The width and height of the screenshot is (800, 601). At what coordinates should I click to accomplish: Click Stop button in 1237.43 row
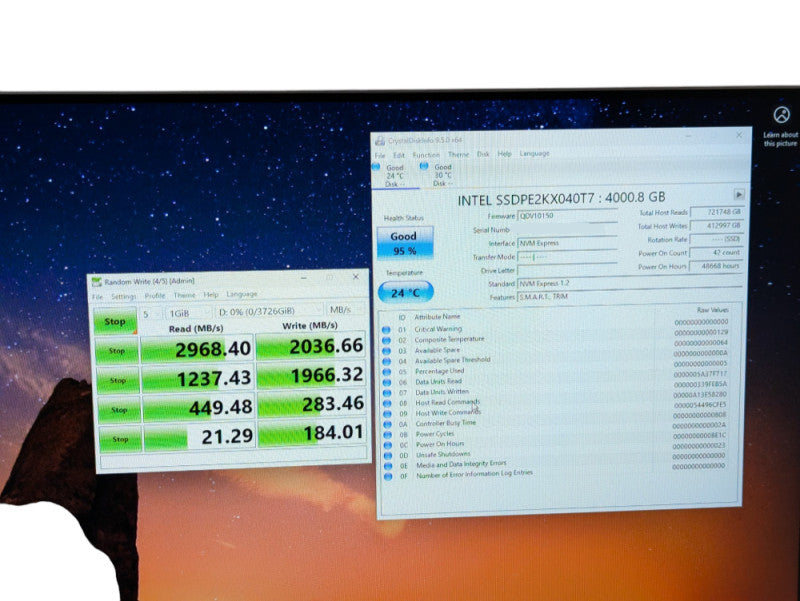[x=118, y=381]
